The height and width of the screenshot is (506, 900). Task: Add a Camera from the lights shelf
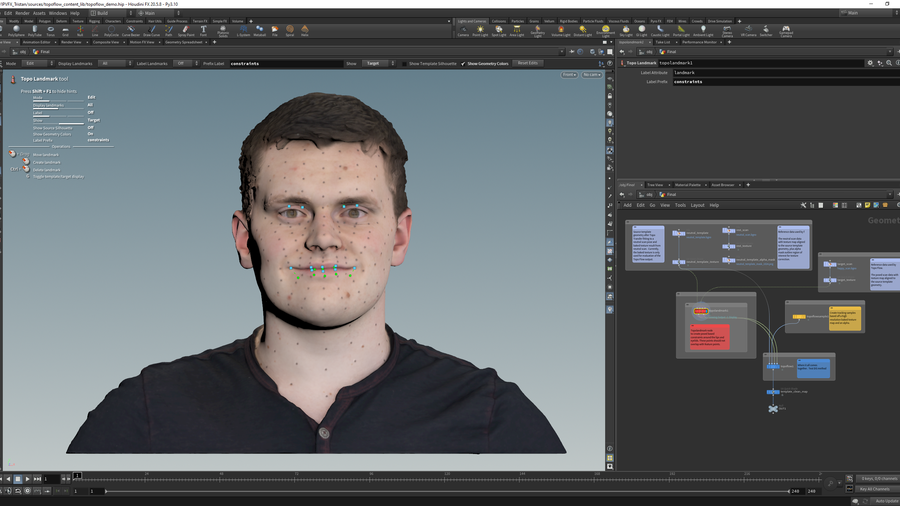[463, 31]
